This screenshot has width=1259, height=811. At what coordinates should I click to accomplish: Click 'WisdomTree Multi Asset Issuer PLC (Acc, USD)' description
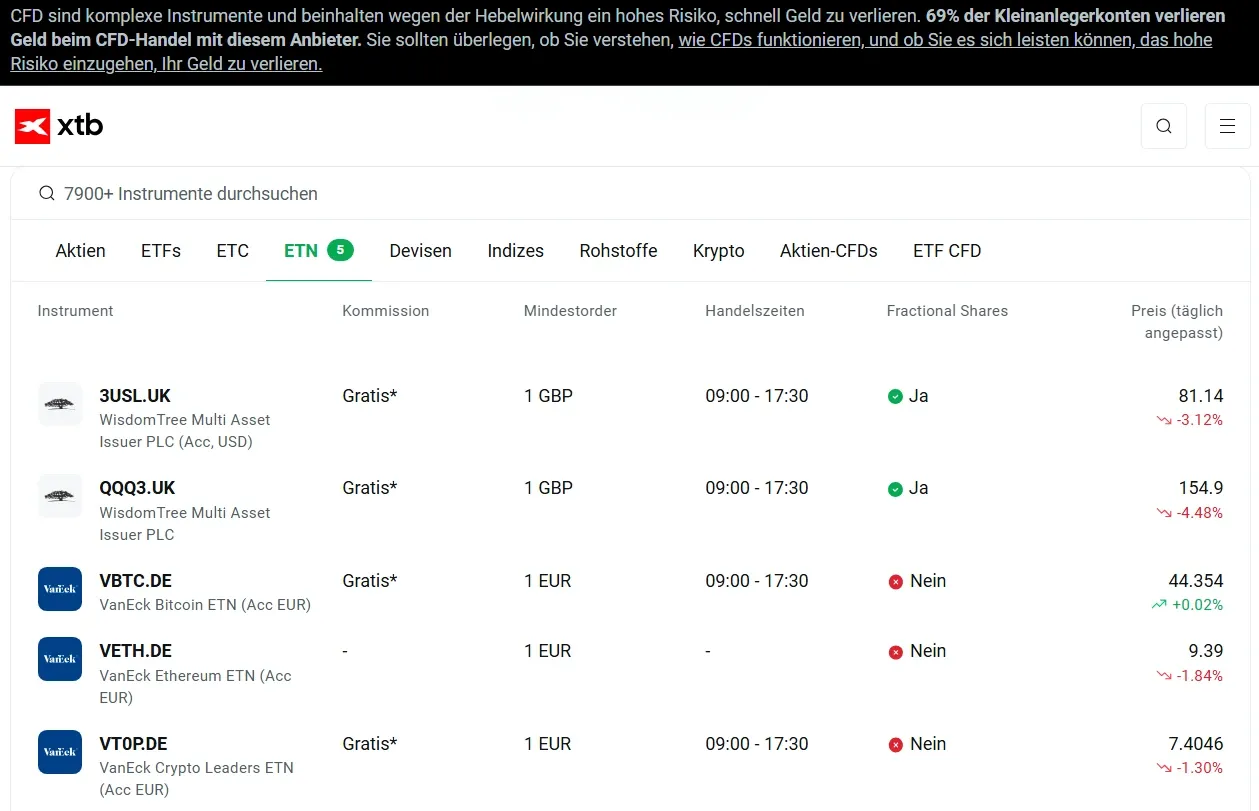[x=185, y=431]
